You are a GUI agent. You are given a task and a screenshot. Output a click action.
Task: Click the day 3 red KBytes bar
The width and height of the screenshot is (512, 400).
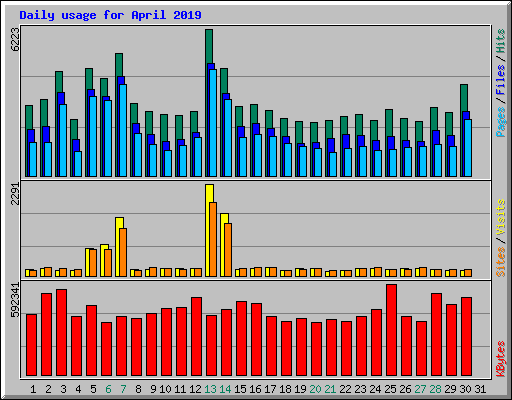coord(61,333)
